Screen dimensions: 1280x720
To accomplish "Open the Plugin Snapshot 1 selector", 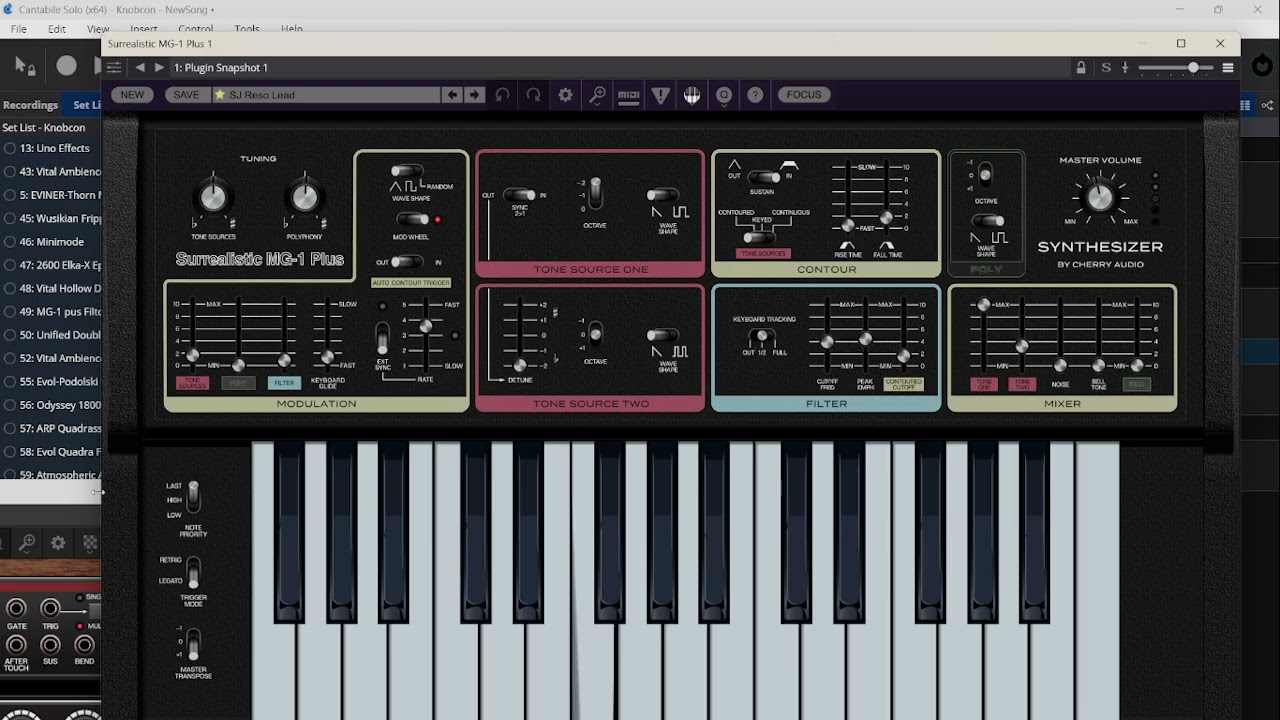I will pyautogui.click(x=221, y=68).
